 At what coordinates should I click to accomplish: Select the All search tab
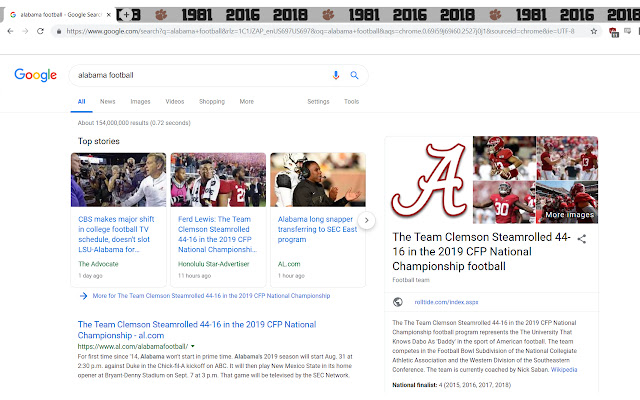tap(82, 102)
